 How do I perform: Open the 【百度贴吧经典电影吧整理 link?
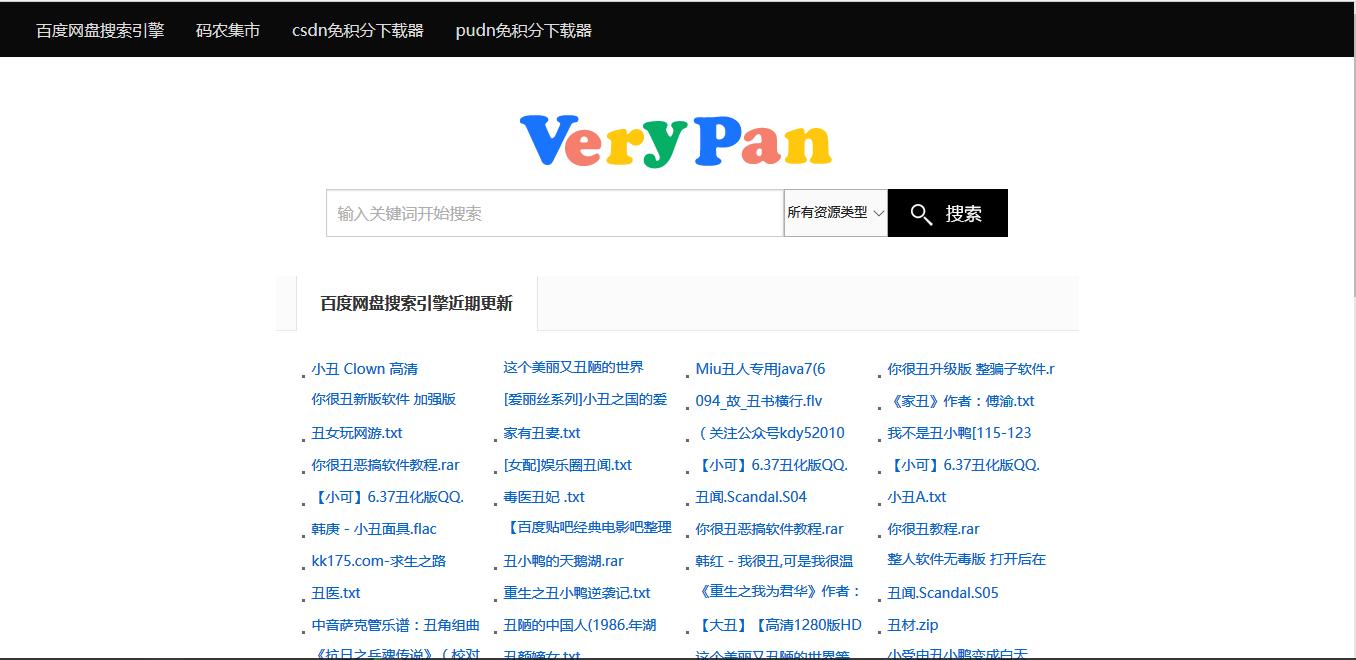(x=588, y=527)
